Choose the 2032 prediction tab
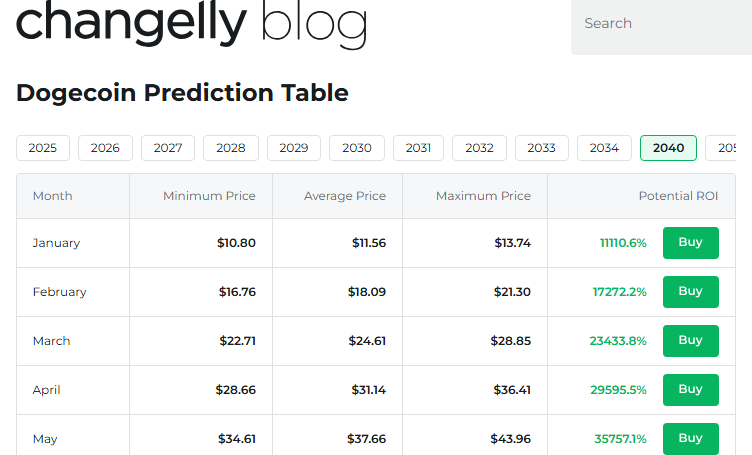This screenshot has height=455, width=752. (480, 148)
